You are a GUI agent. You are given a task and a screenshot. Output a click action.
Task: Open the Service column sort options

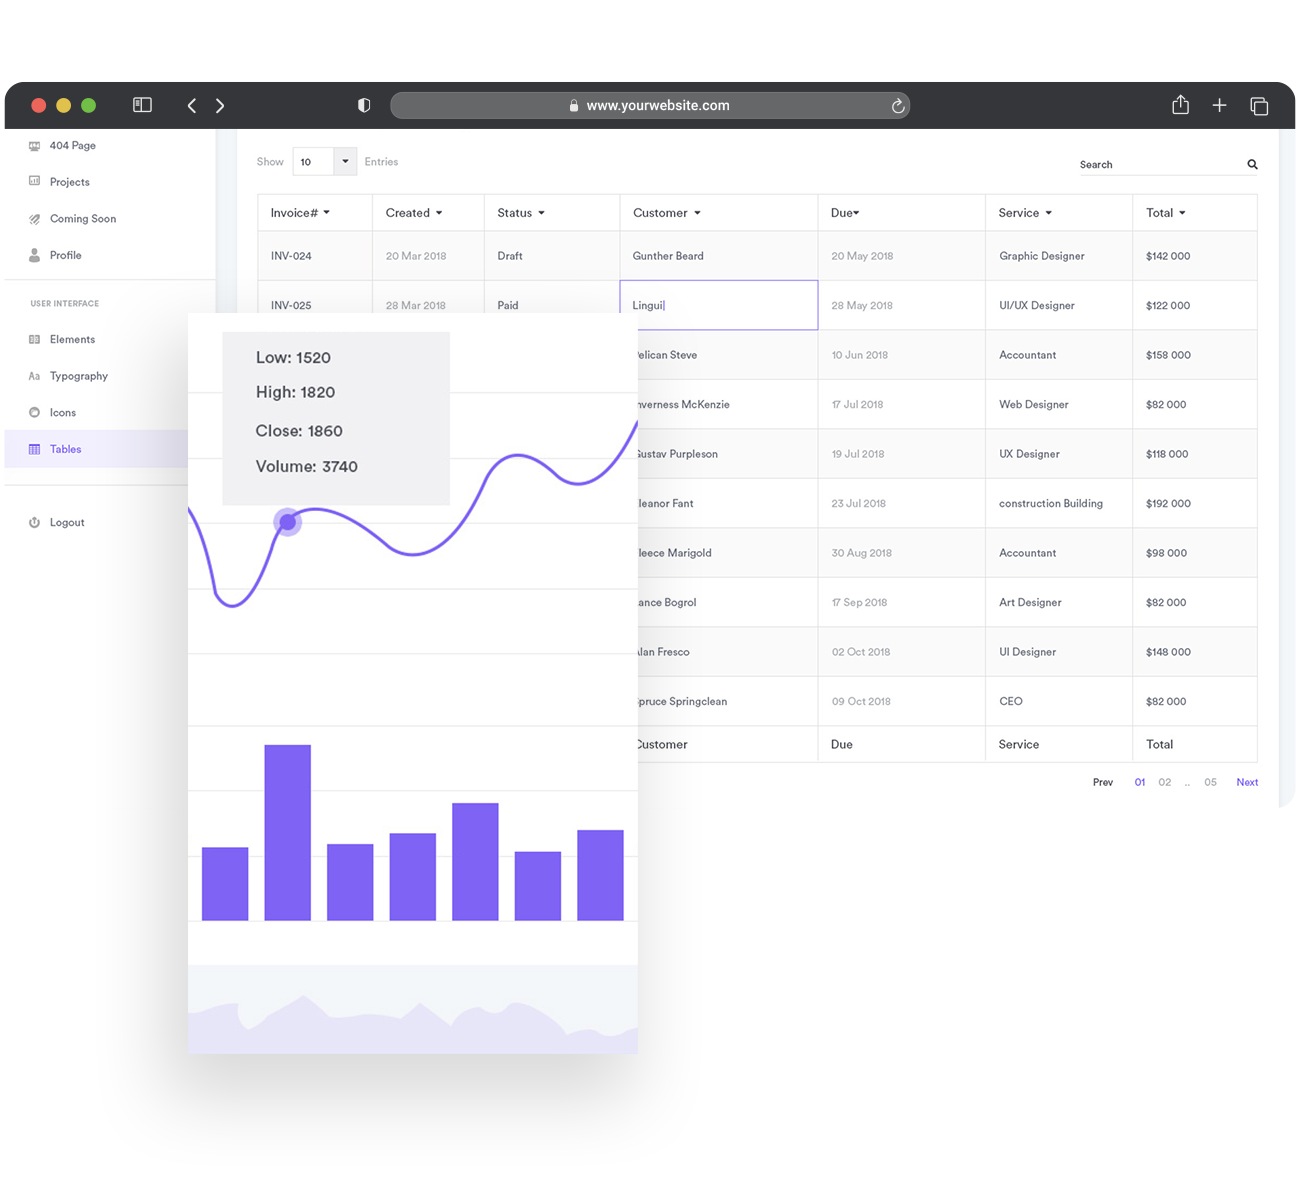[1049, 212]
